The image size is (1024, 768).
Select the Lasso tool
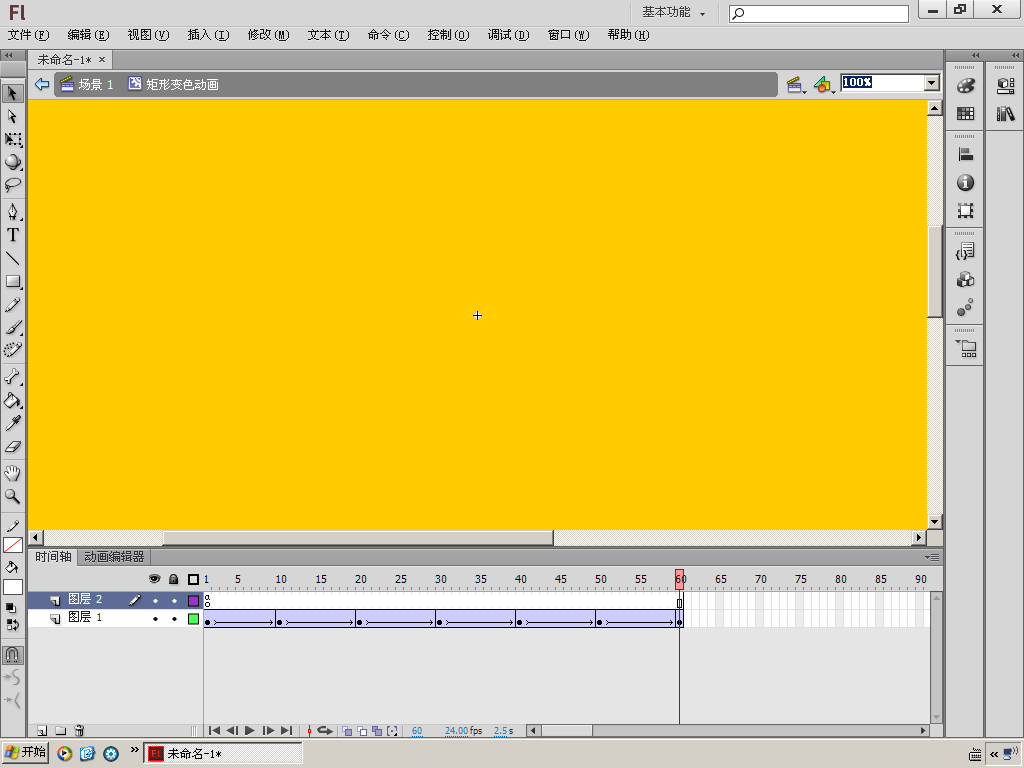pyautogui.click(x=12, y=185)
